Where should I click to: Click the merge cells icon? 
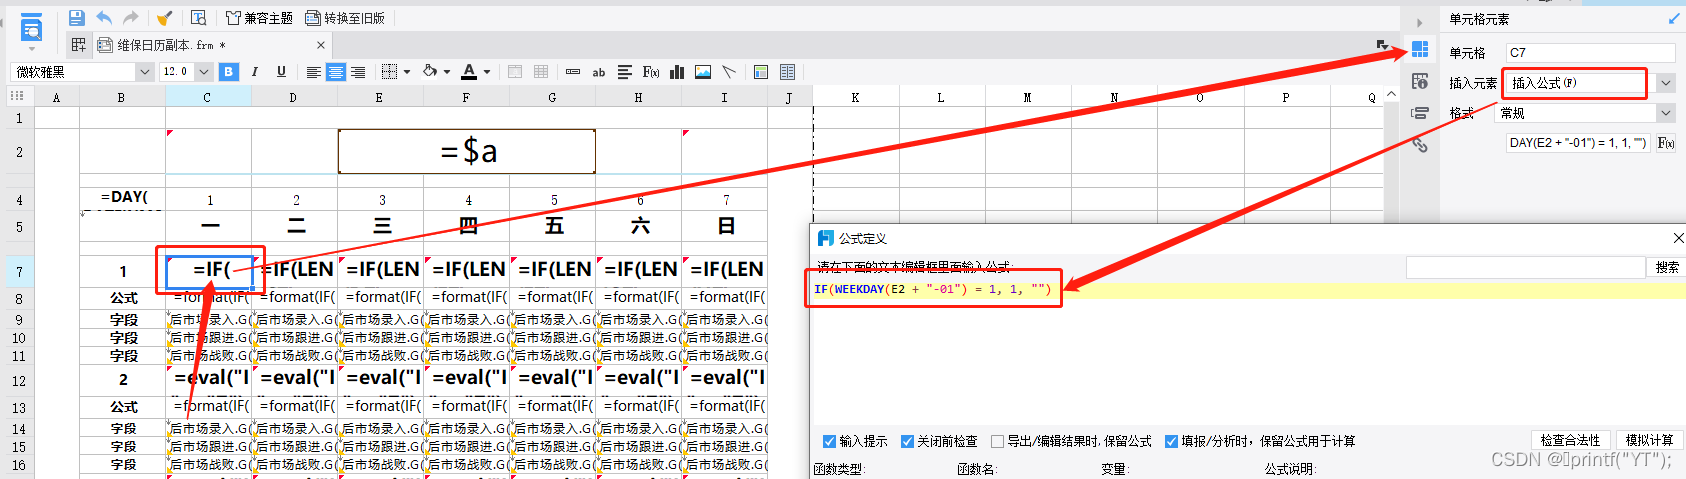pyautogui.click(x=515, y=72)
